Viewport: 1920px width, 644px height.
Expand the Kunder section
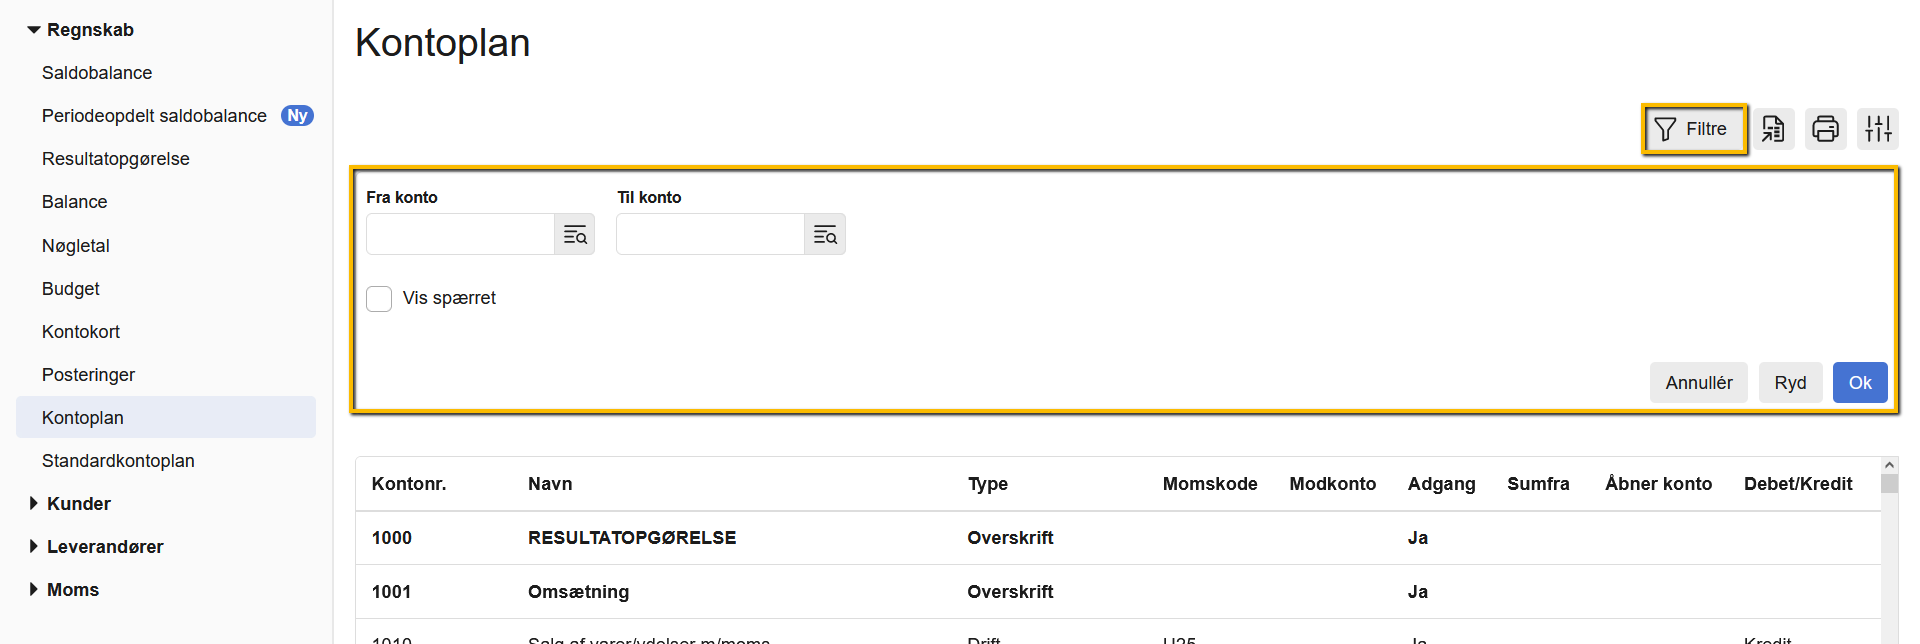pos(34,504)
